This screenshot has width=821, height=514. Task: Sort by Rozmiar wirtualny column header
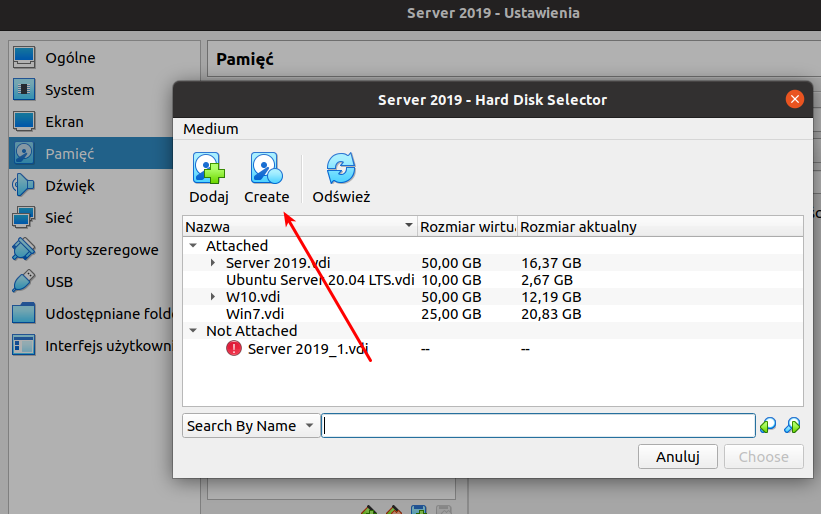tap(467, 227)
